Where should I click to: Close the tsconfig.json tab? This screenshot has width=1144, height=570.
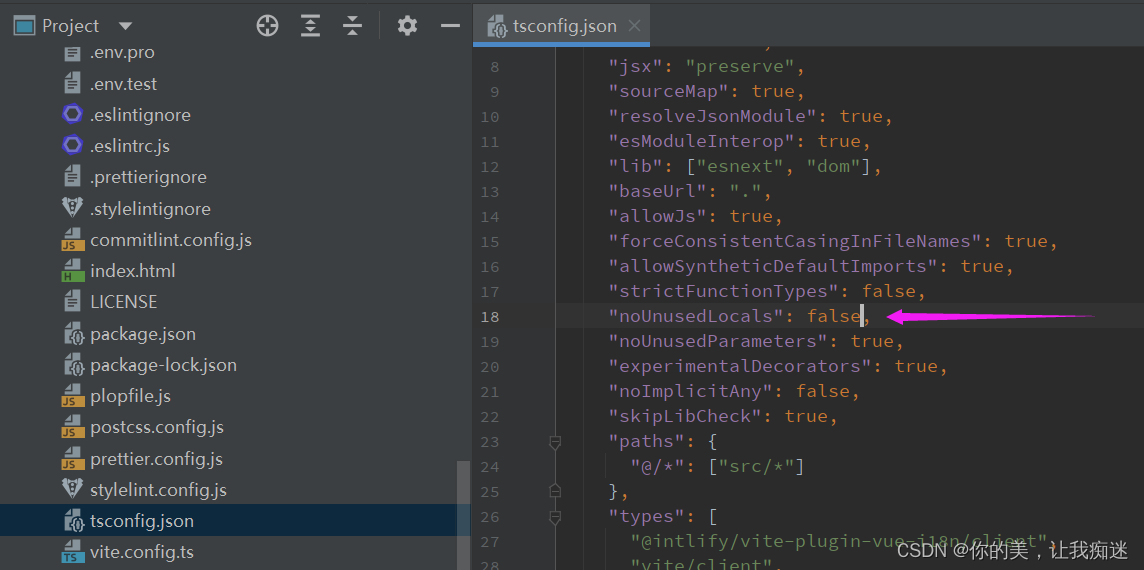634,26
